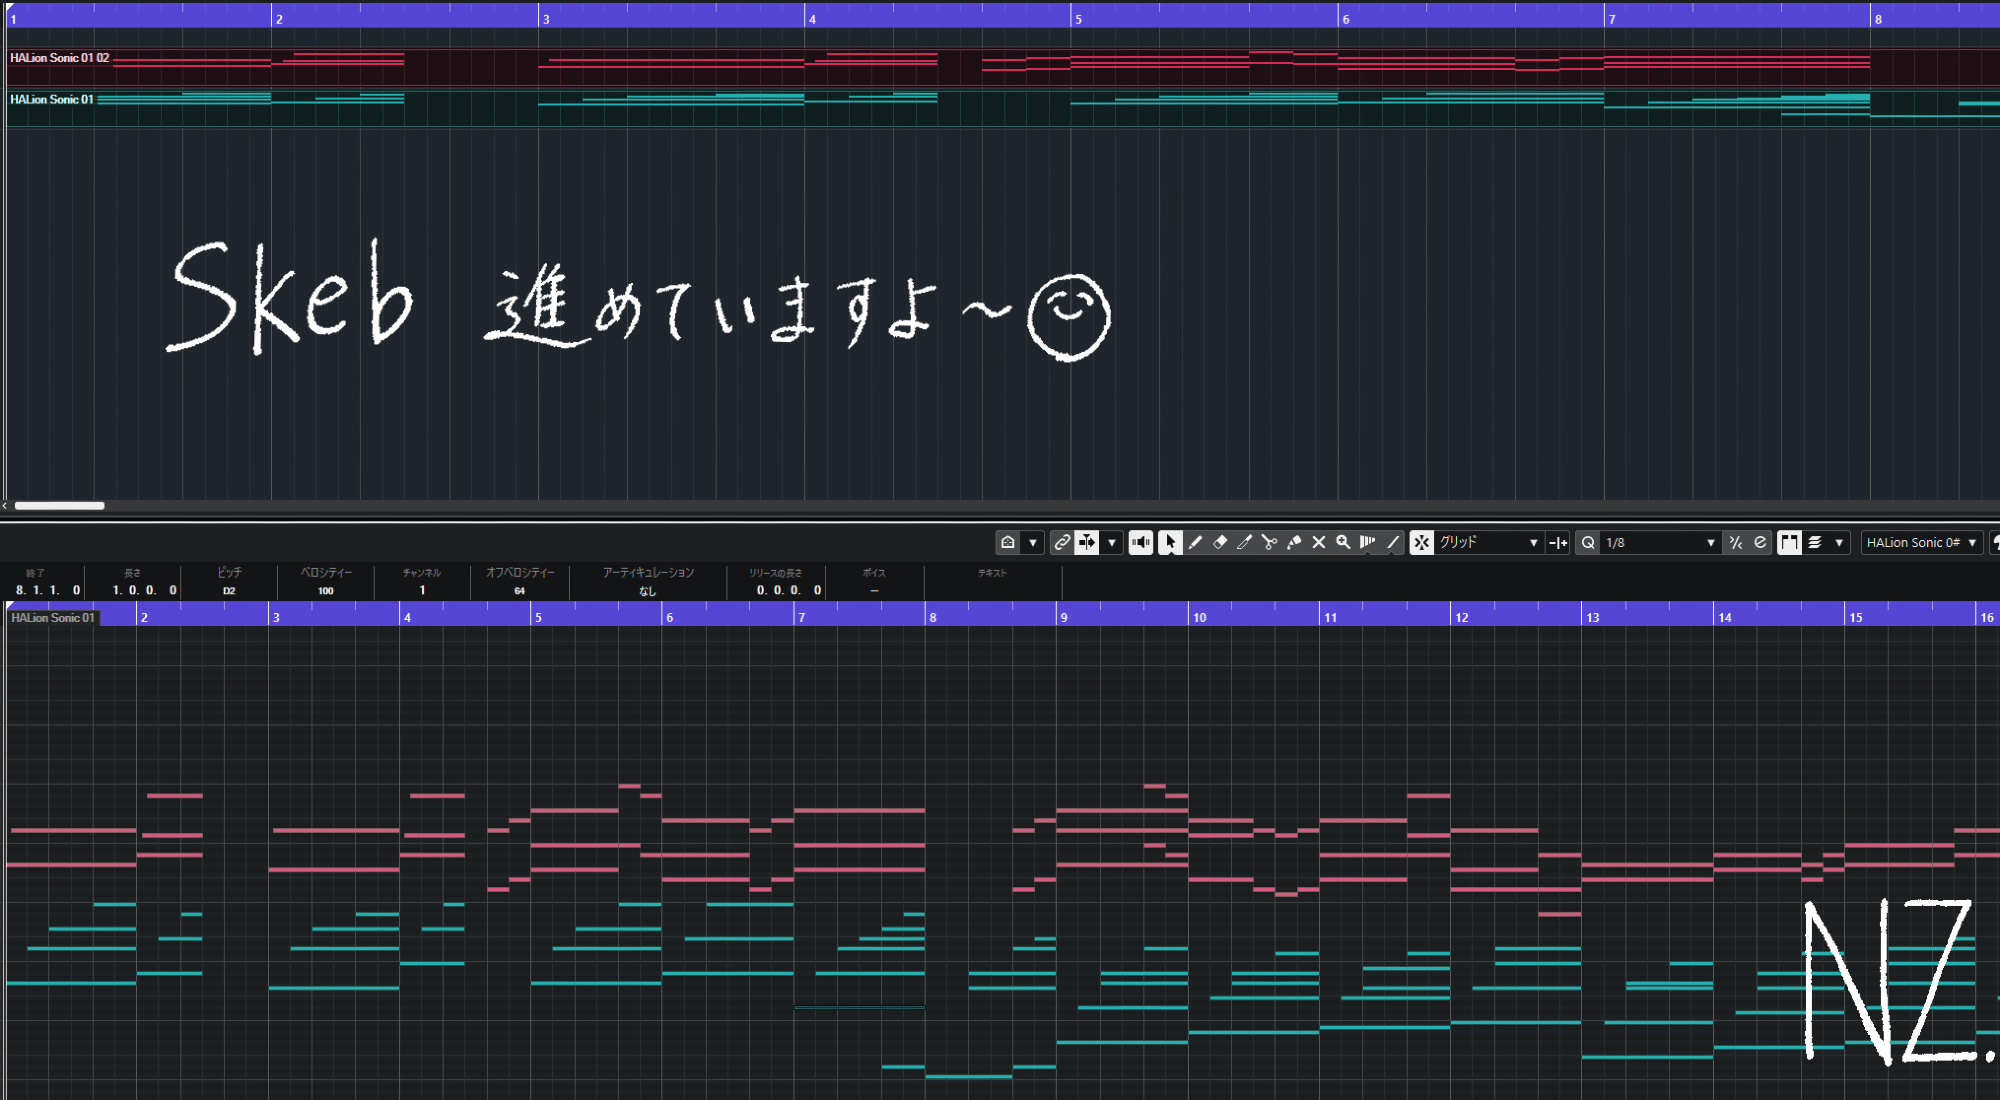Select the Object Selection arrow tool
Image resolution: width=2000 pixels, height=1100 pixels.
click(x=1170, y=542)
